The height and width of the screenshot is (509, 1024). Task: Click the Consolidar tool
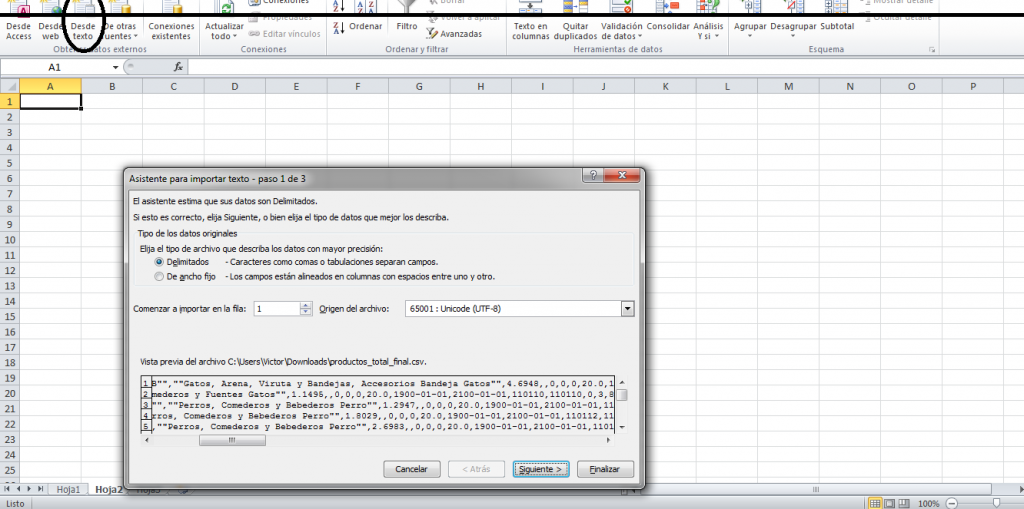click(x=667, y=20)
